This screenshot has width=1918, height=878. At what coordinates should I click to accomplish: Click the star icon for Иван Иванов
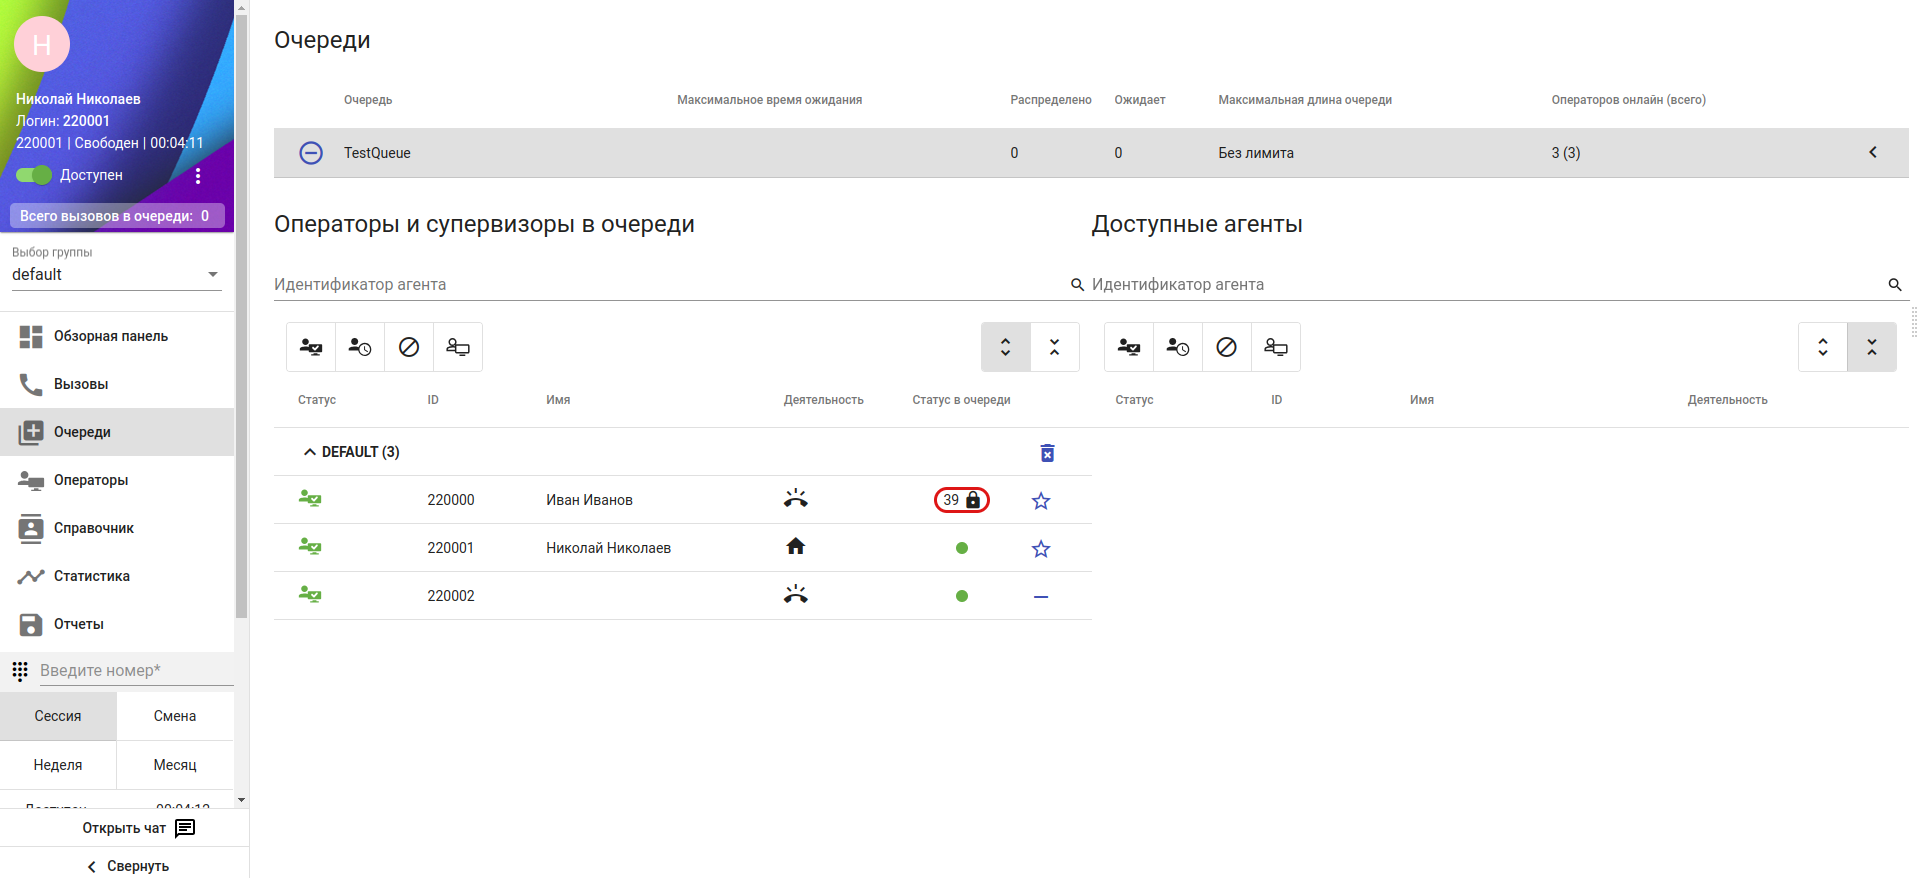tap(1041, 501)
